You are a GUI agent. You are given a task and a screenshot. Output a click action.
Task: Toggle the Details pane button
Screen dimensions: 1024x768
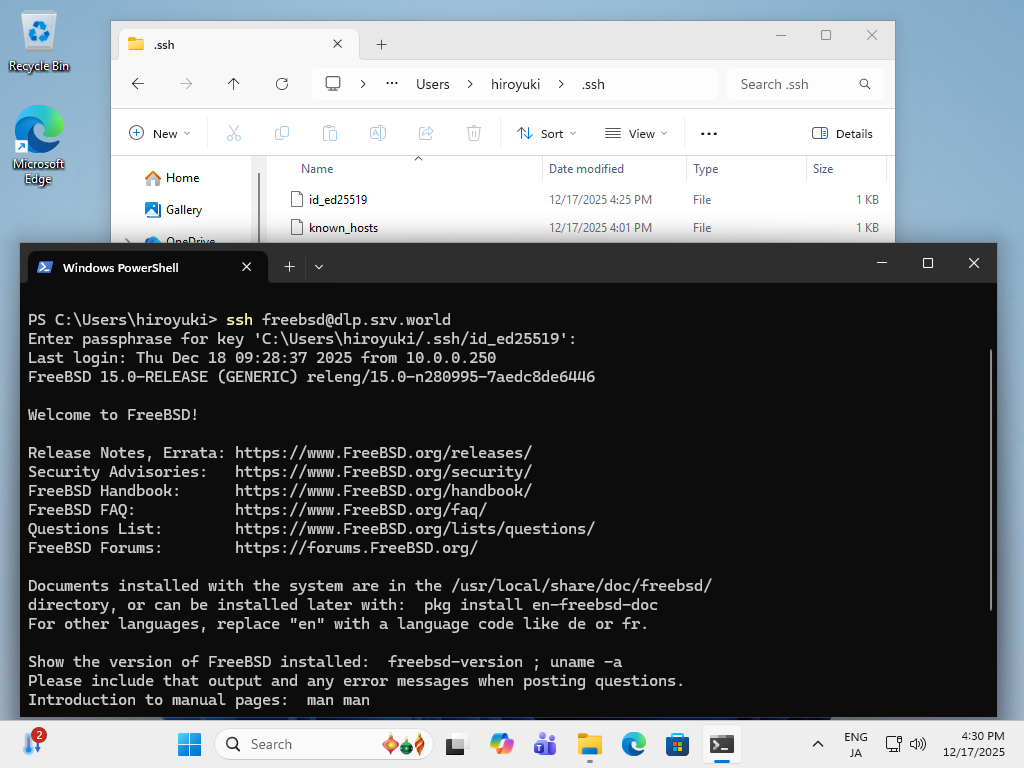pyautogui.click(x=842, y=133)
